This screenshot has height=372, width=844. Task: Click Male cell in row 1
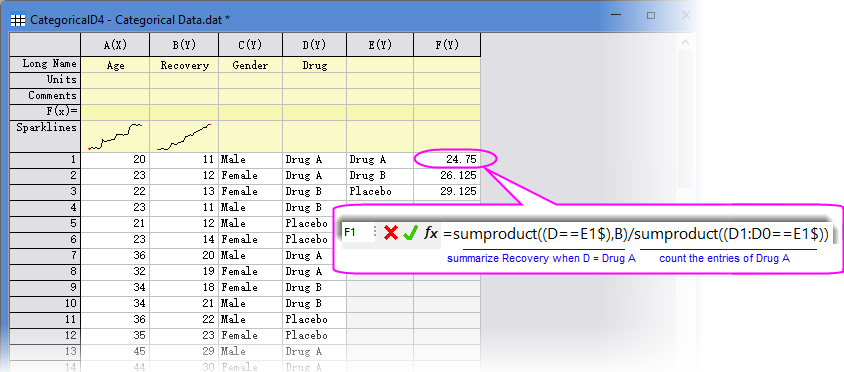coord(250,160)
